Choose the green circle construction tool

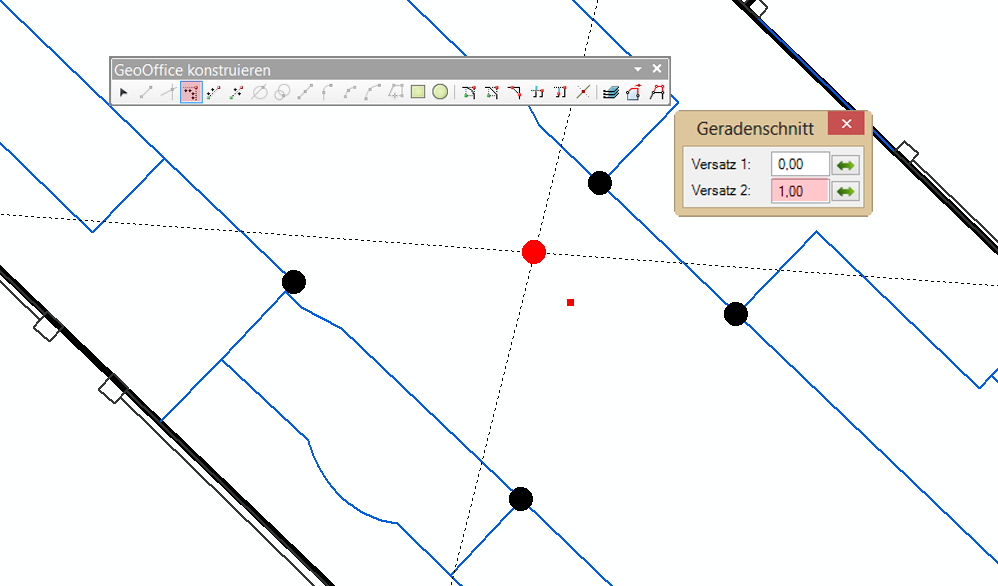[x=439, y=93]
